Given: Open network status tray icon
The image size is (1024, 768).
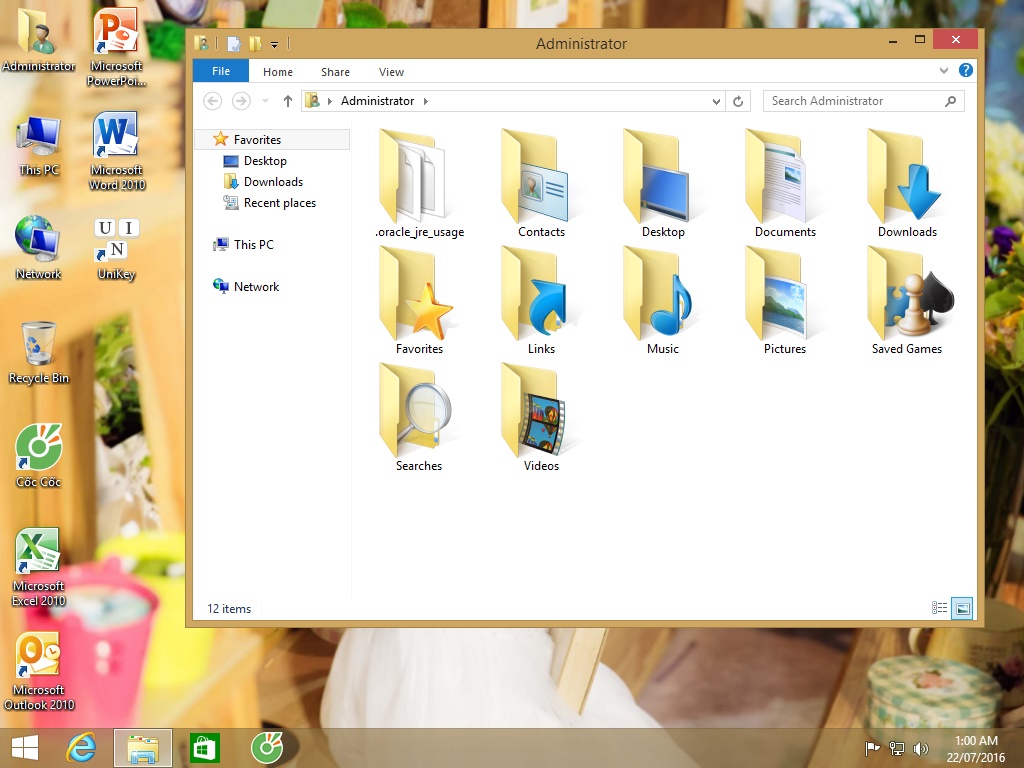Looking at the screenshot, I should point(896,748).
